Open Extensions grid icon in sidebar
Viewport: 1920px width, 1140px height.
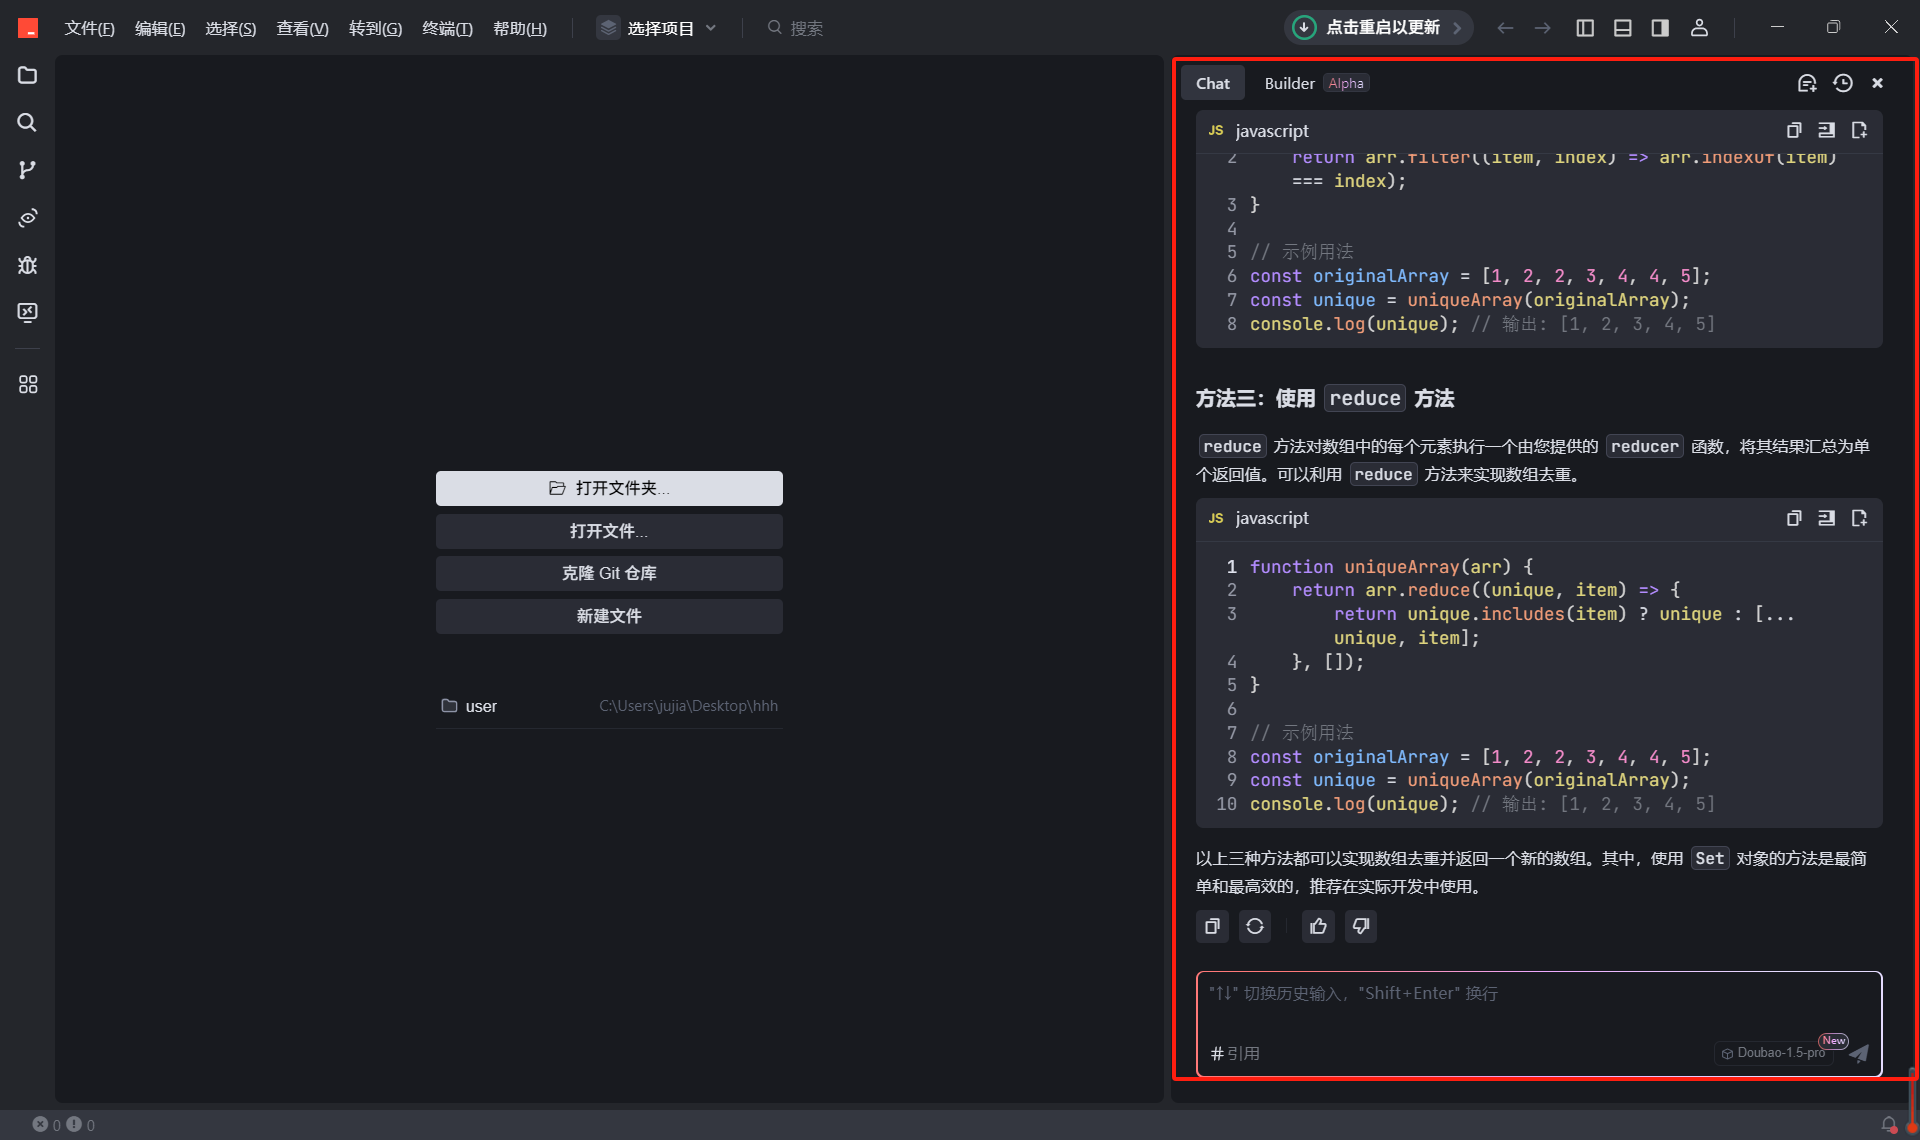click(27, 384)
